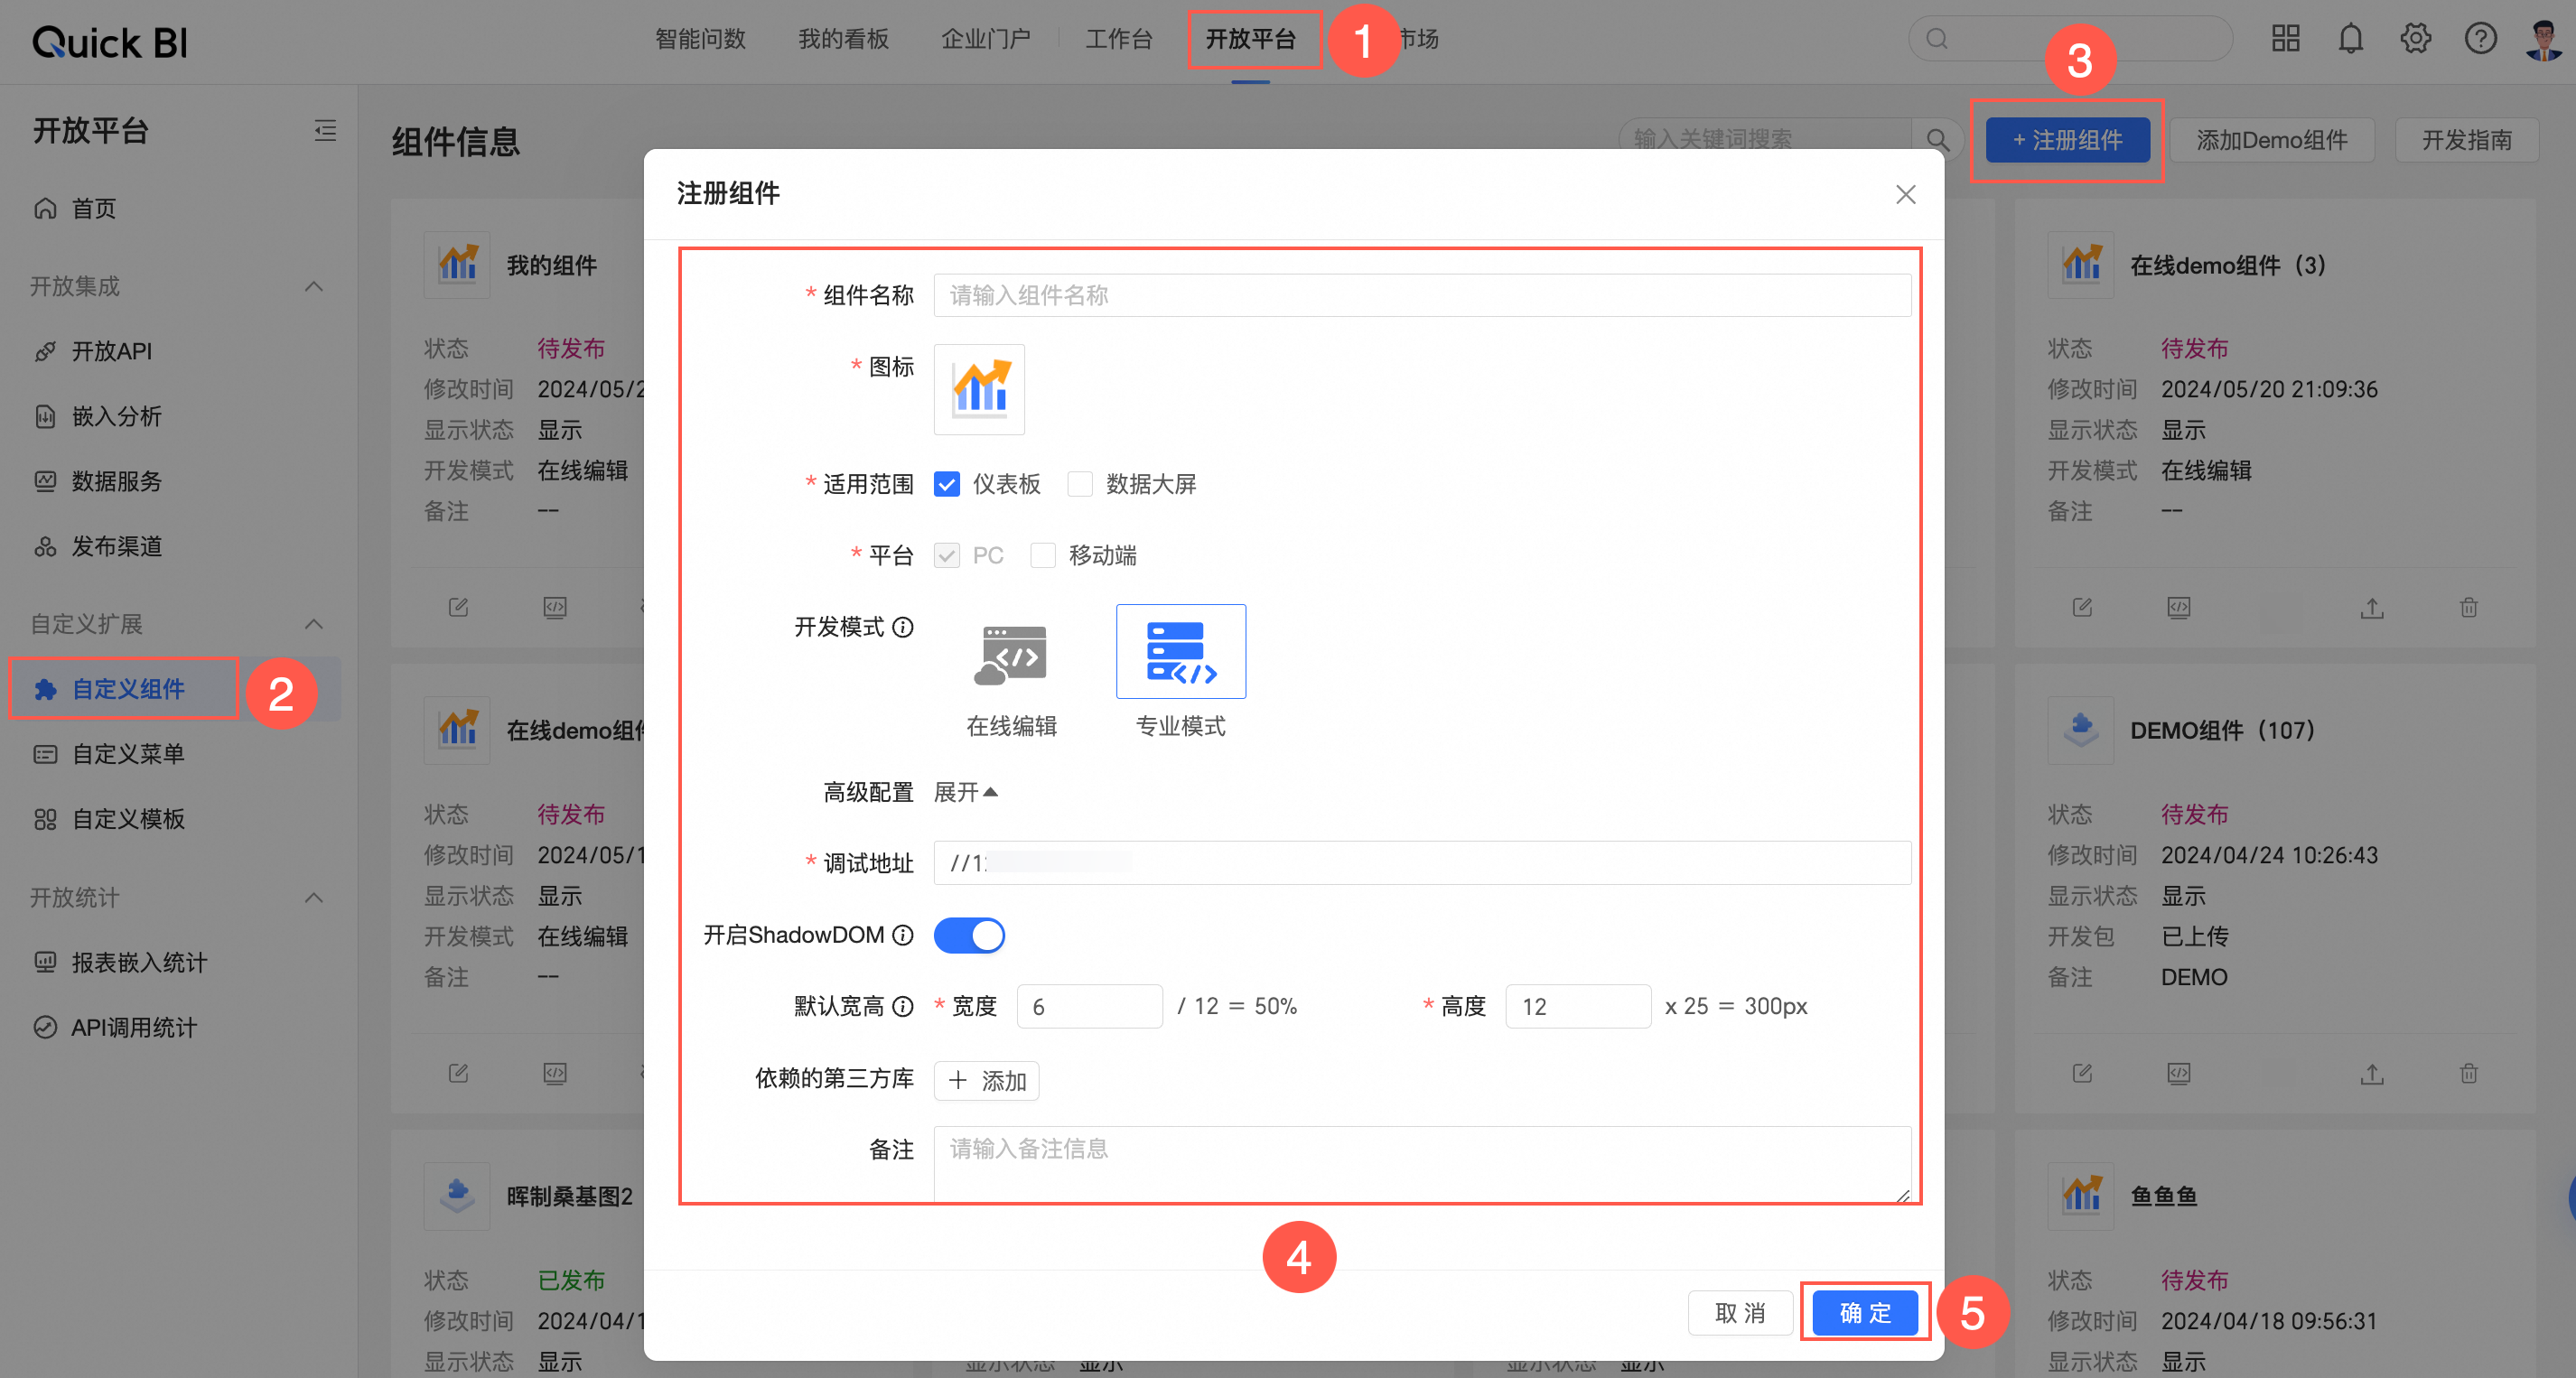Collapse the sidebar with the menu fold icon

325,131
